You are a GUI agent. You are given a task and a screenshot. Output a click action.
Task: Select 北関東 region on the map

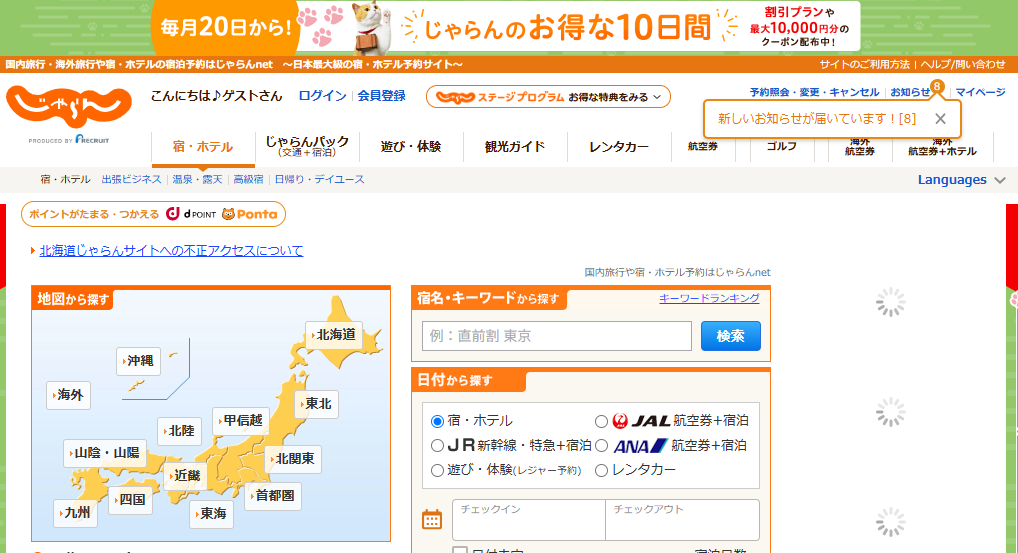tap(293, 459)
